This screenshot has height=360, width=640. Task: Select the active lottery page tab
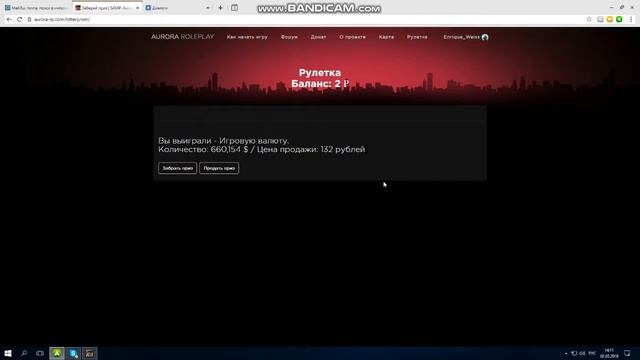pyautogui.click(x=107, y=8)
